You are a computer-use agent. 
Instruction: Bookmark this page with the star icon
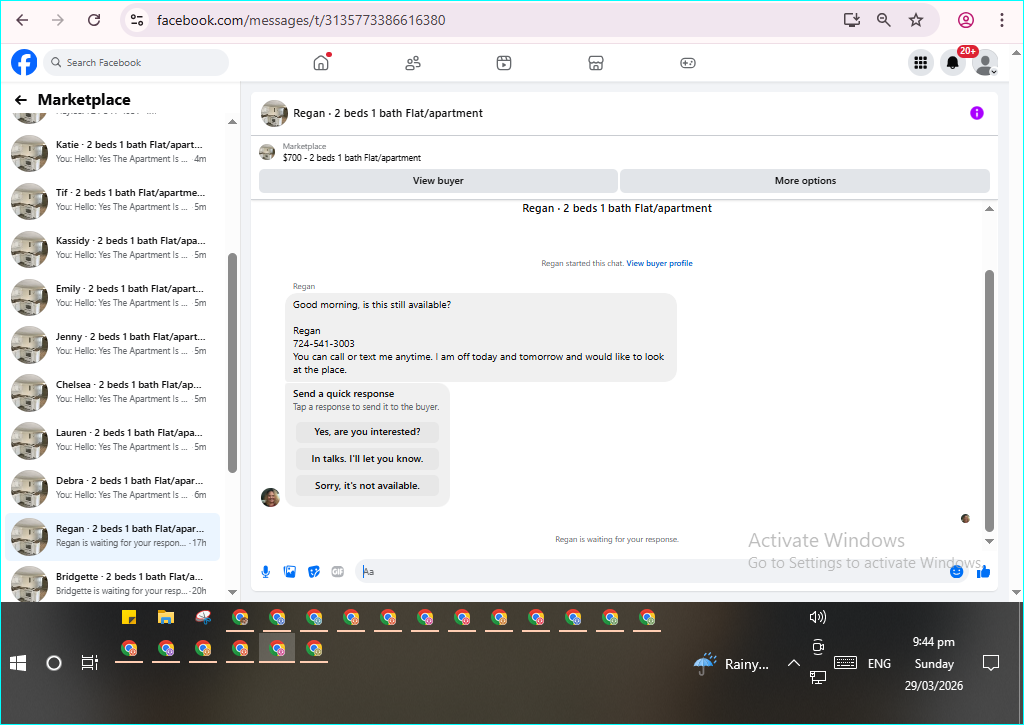[x=916, y=20]
